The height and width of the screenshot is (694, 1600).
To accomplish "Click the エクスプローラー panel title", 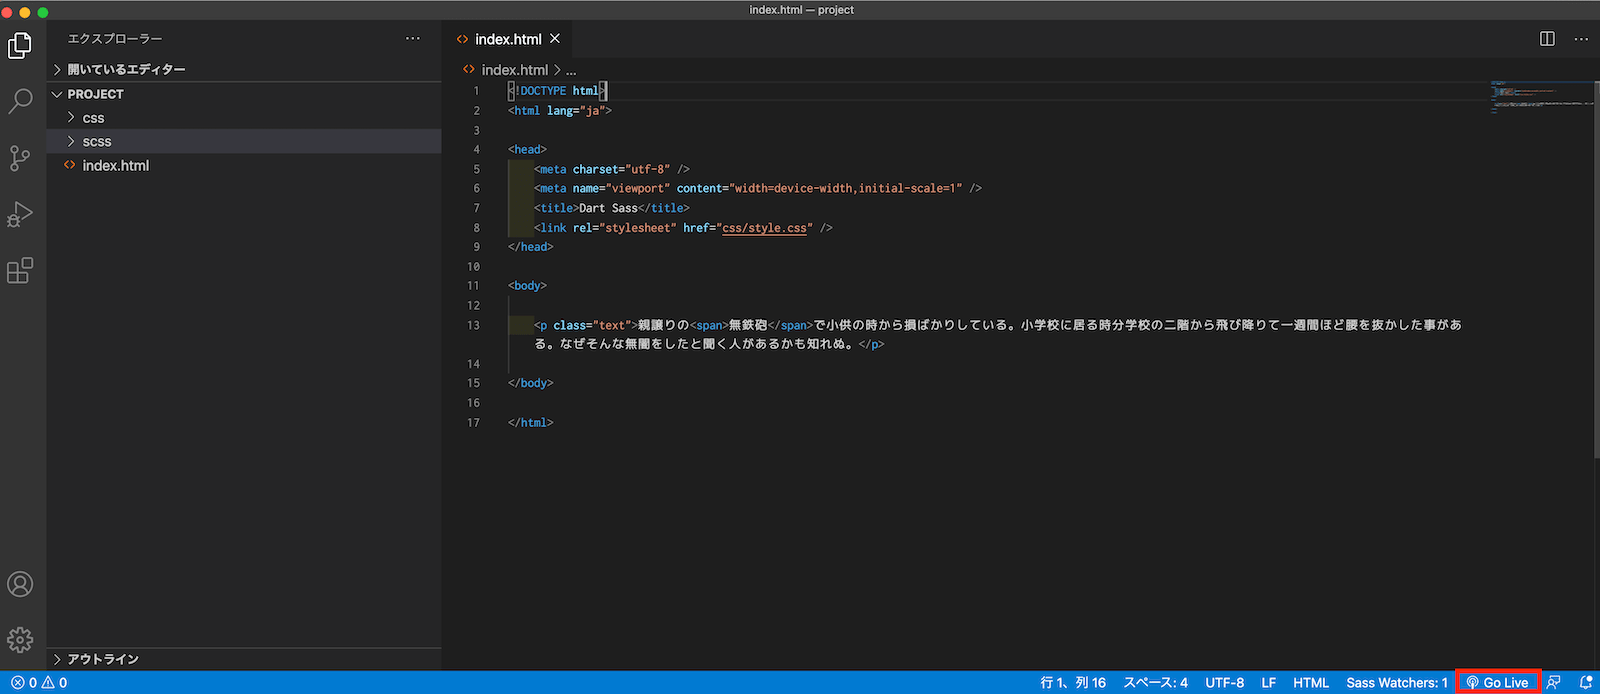I will 115,39.
